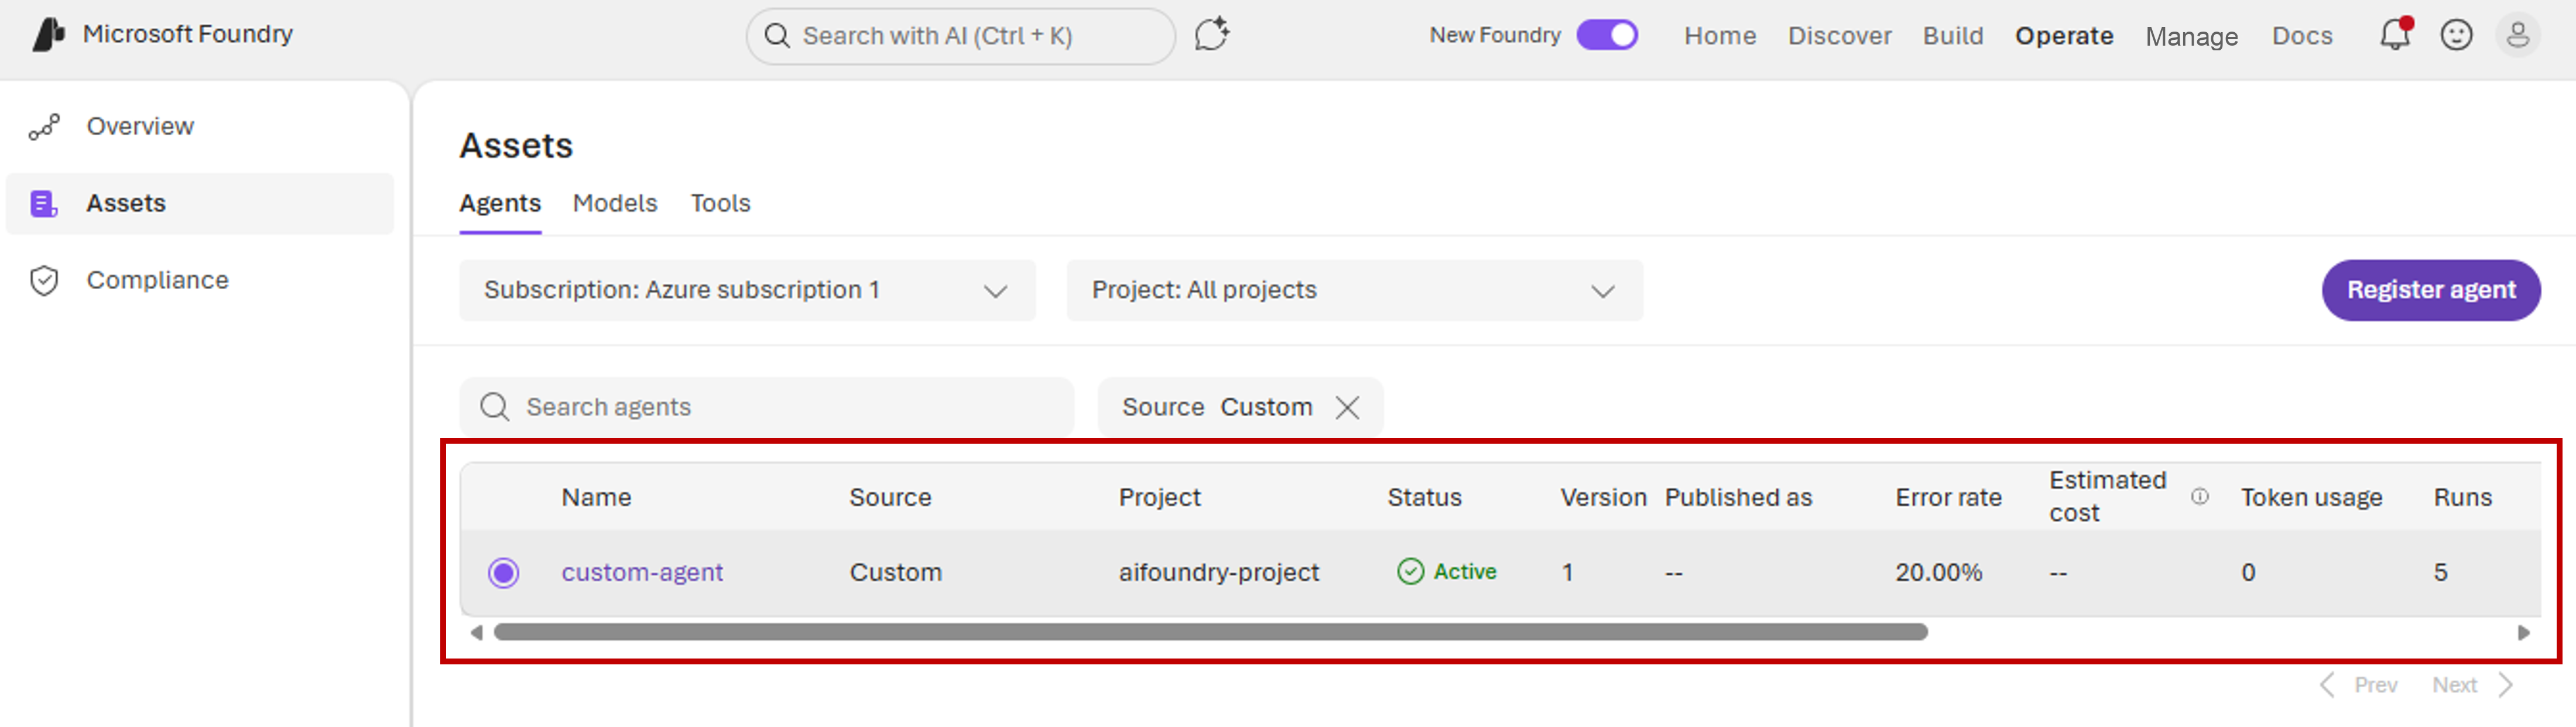Open the notifications bell icon
The image size is (2576, 727).
click(x=2395, y=35)
